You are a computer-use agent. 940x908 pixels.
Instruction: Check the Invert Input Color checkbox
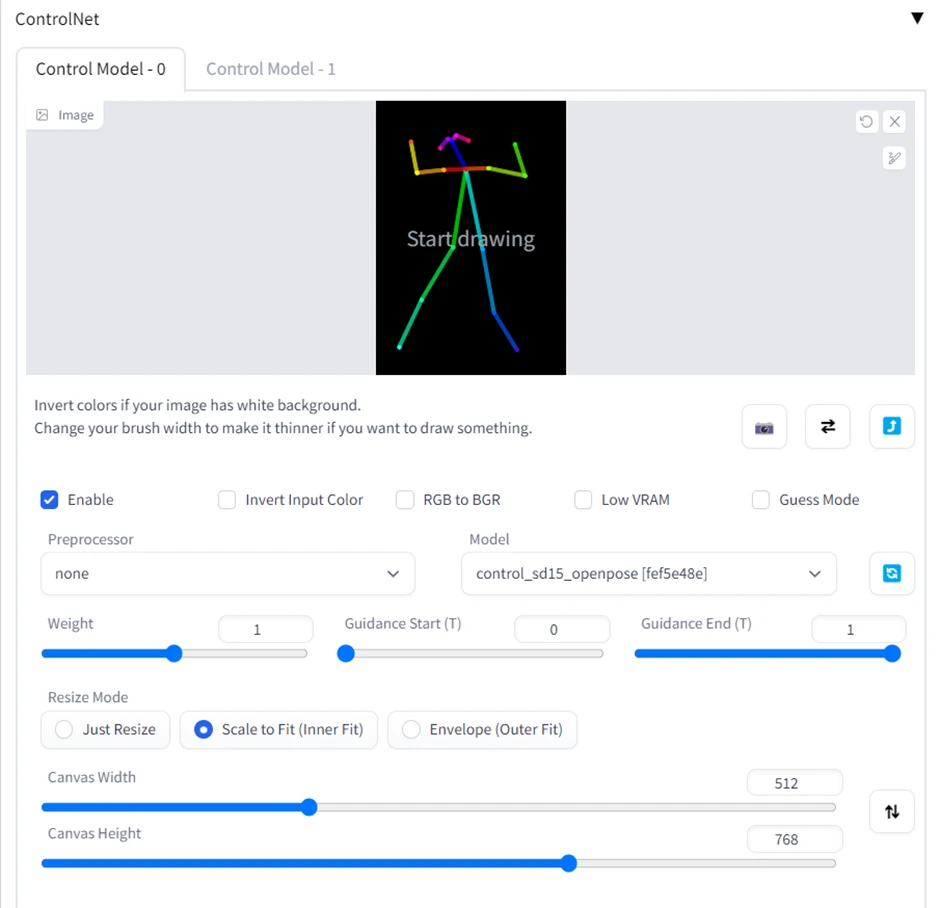[x=227, y=500]
